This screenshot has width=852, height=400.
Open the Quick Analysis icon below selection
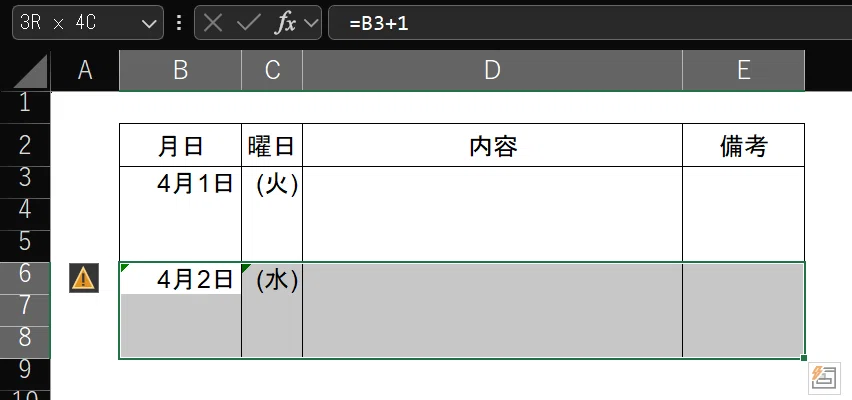[824, 378]
